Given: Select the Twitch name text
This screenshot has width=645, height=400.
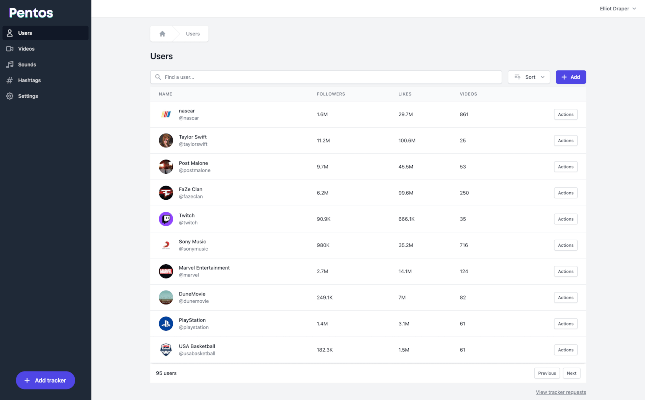Looking at the screenshot, I should pos(187,215).
